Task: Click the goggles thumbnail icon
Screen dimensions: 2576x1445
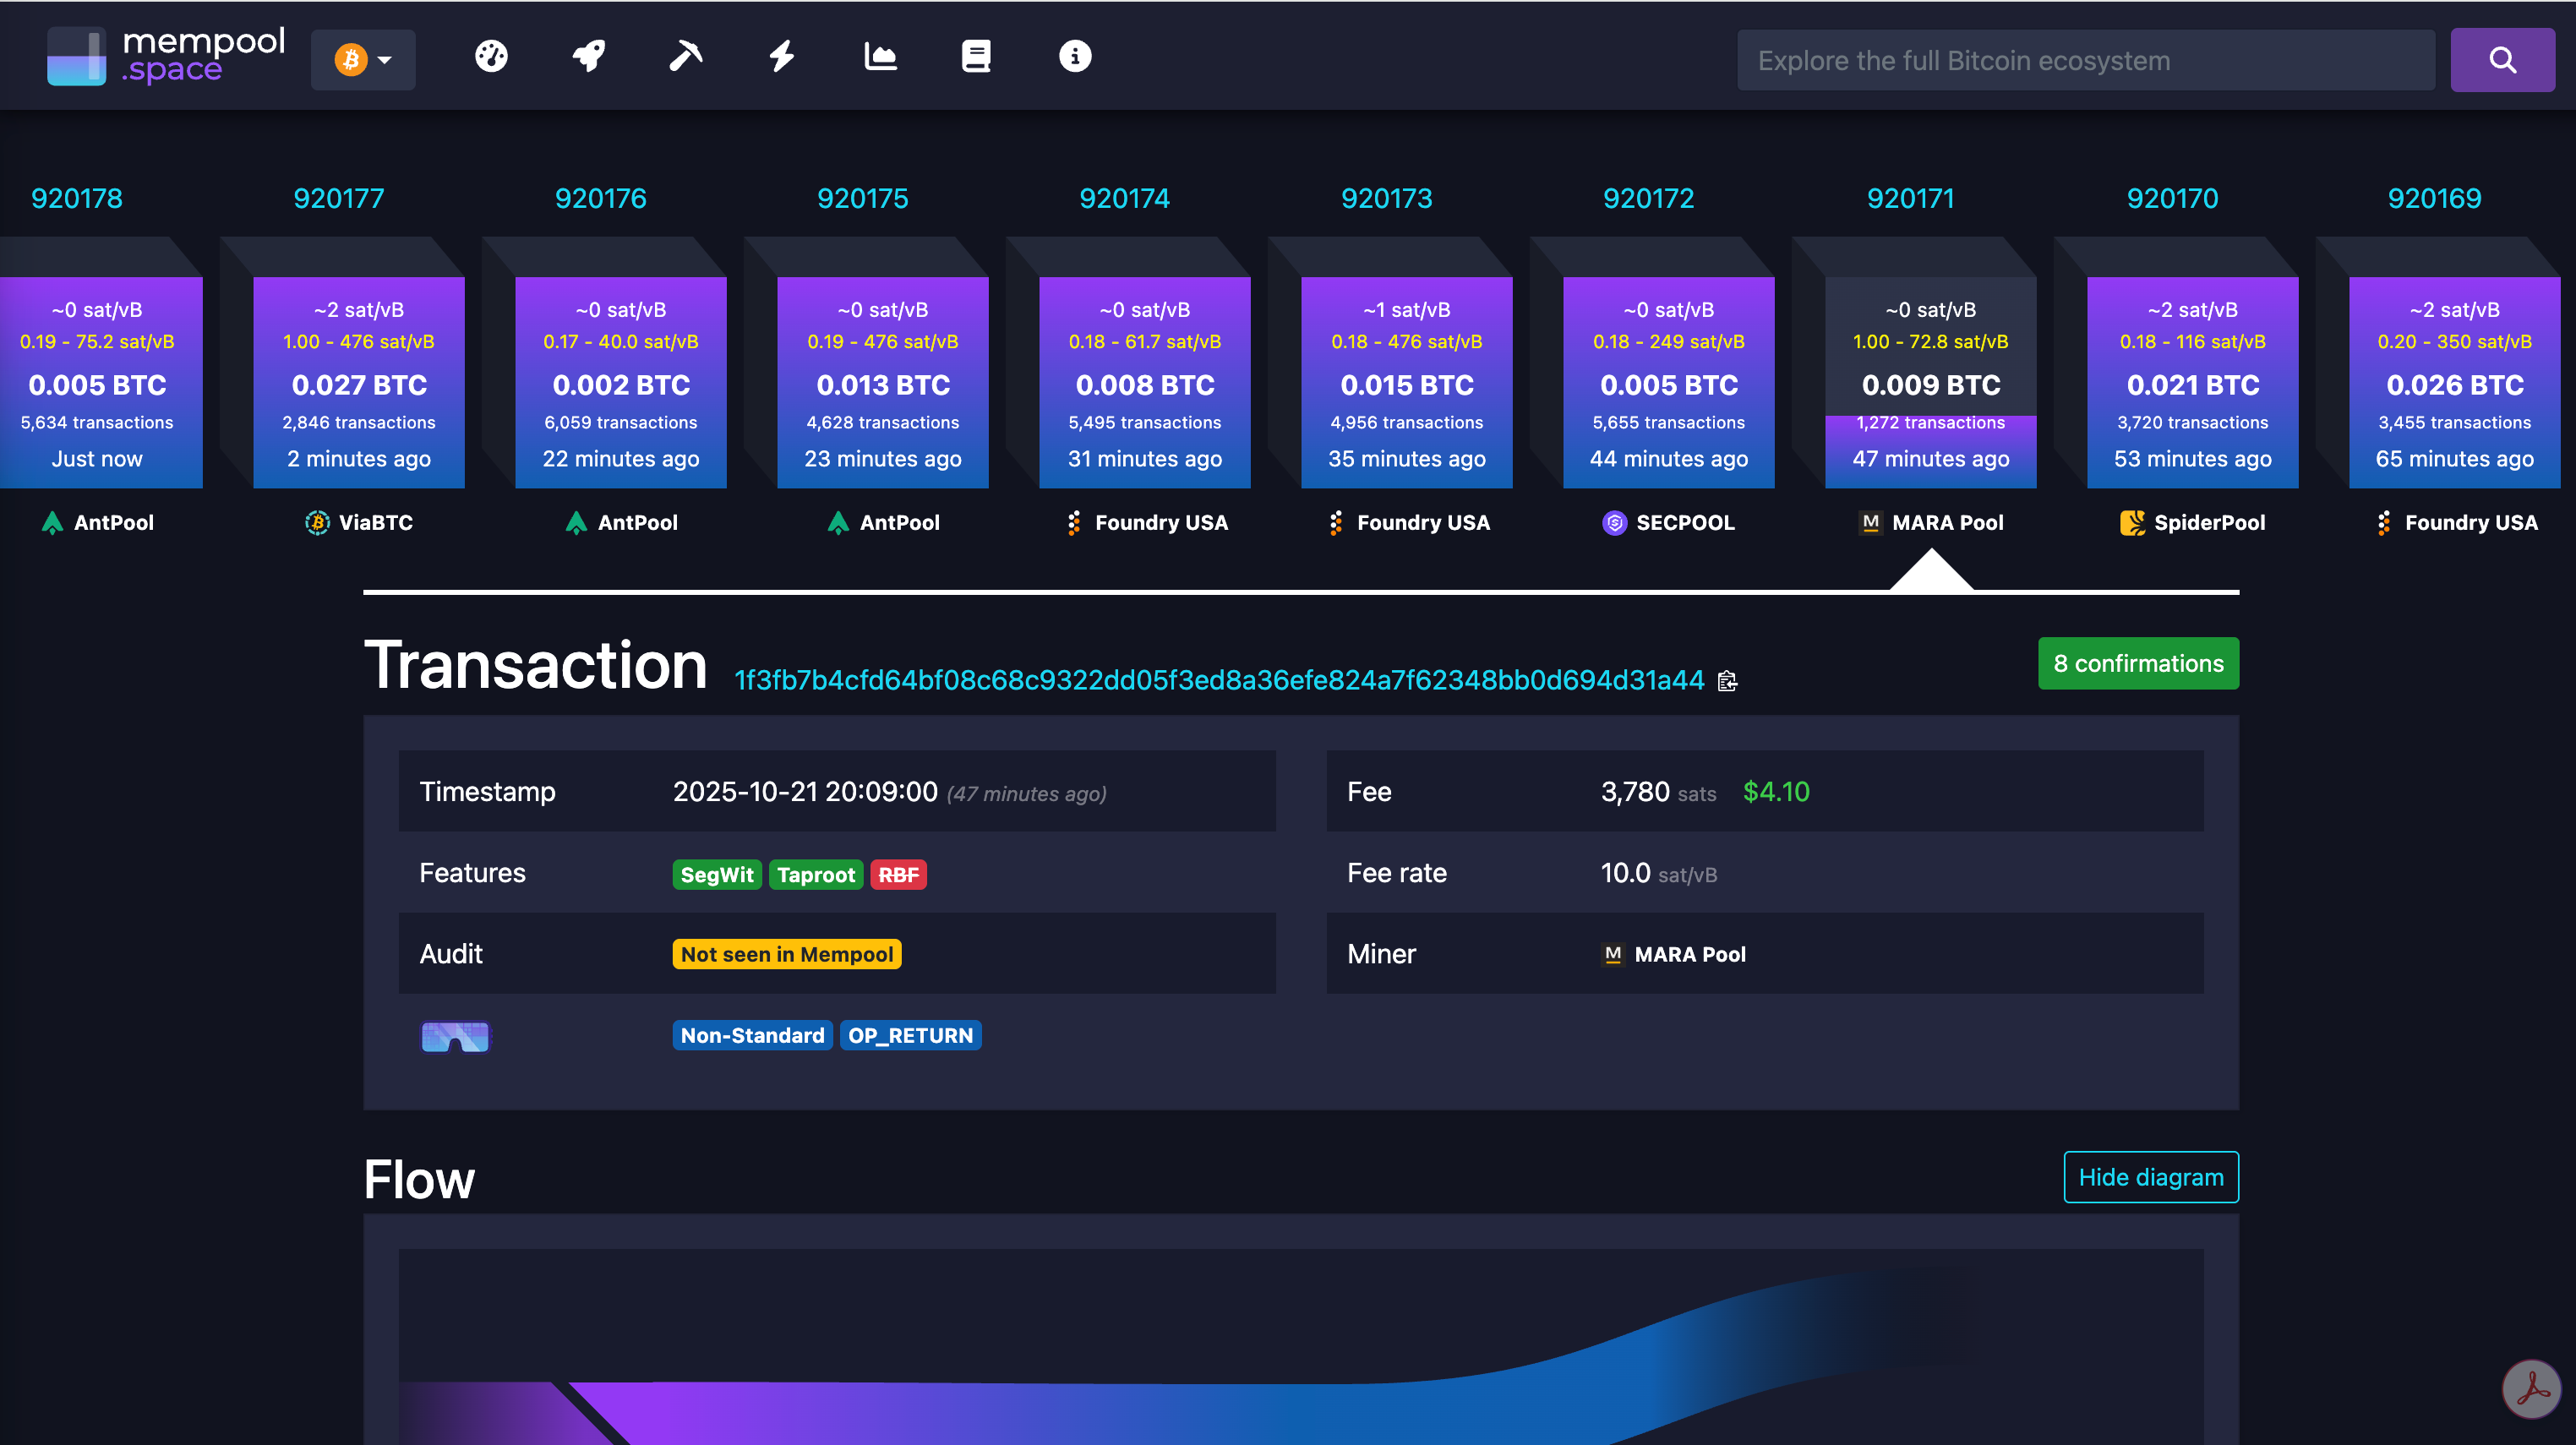Action: coord(455,1036)
